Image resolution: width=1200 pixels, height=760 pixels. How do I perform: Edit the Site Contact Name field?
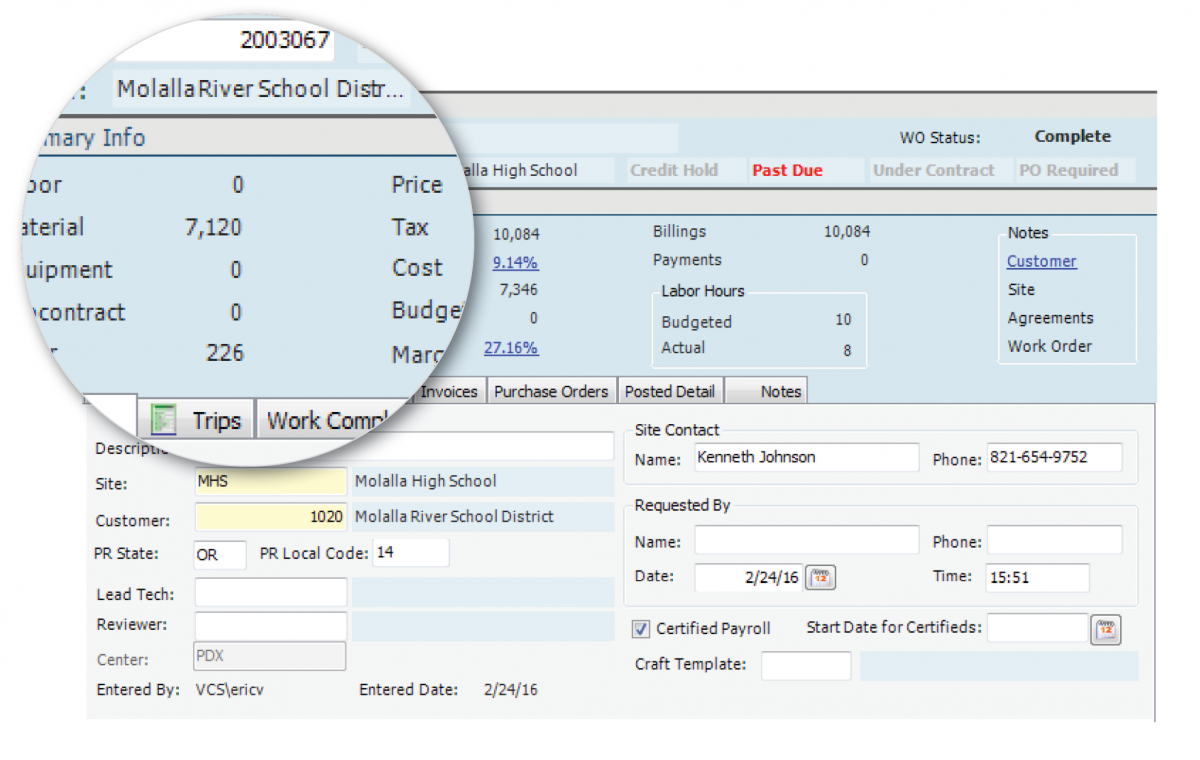pyautogui.click(x=806, y=458)
